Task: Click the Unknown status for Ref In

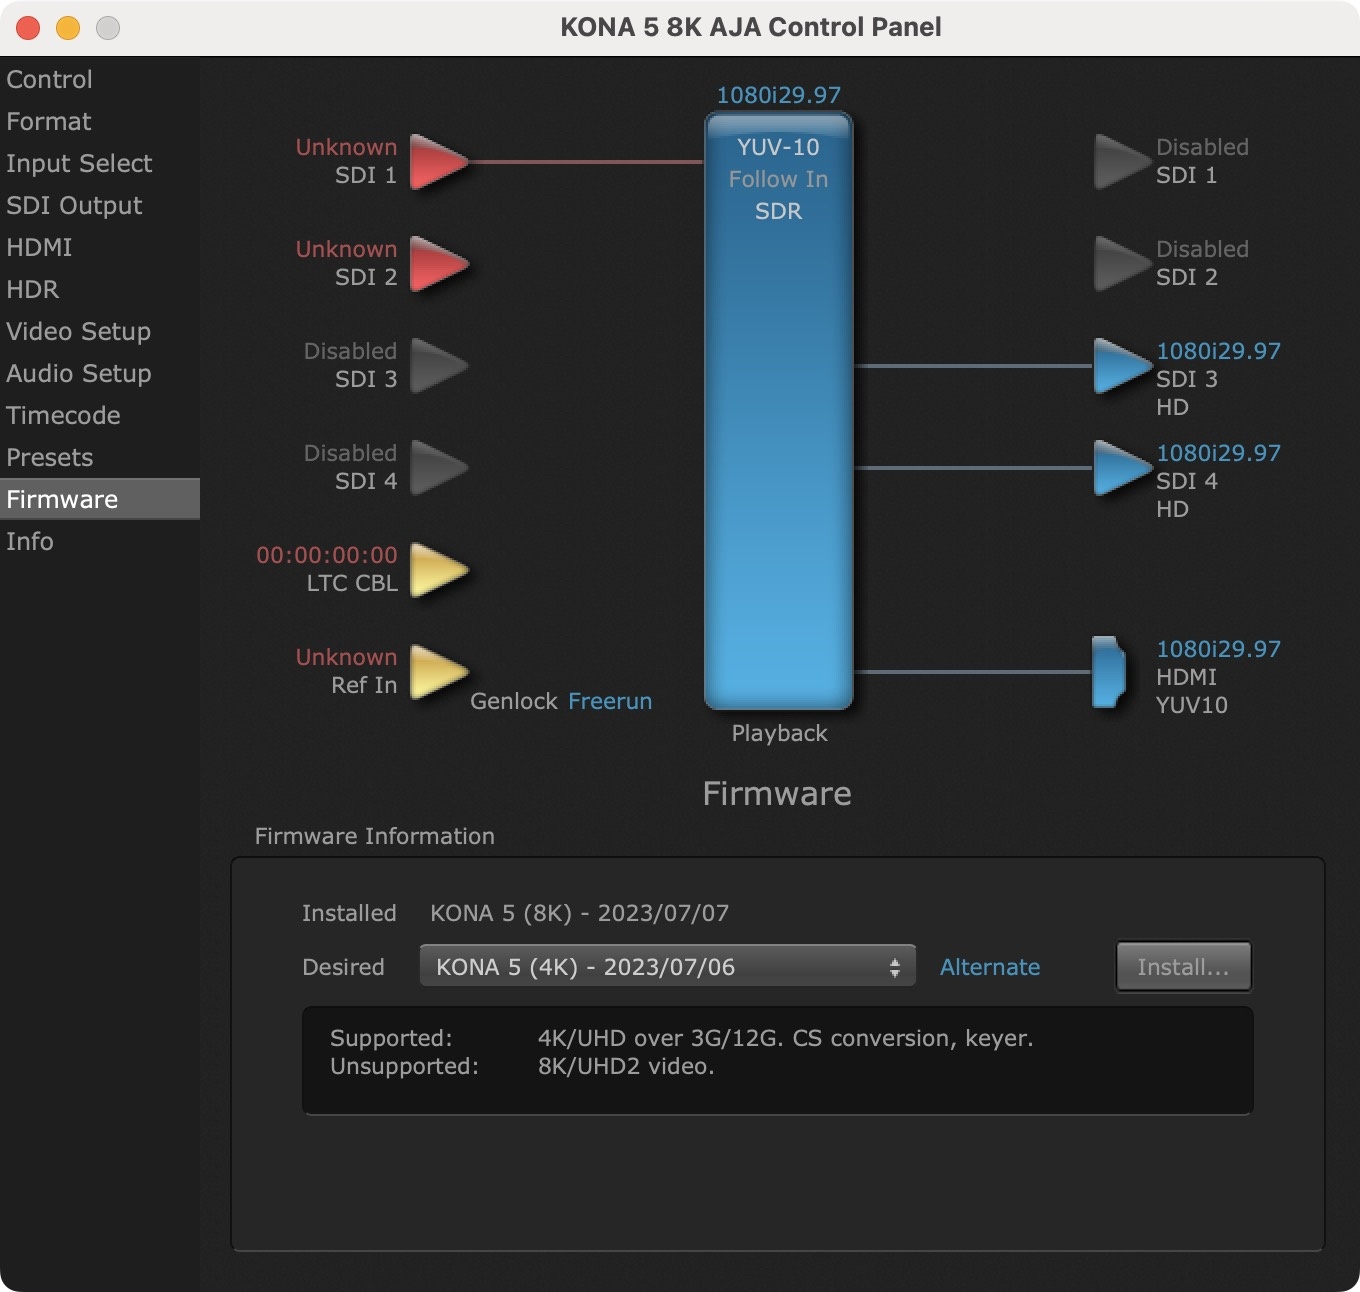Action: [x=346, y=657]
